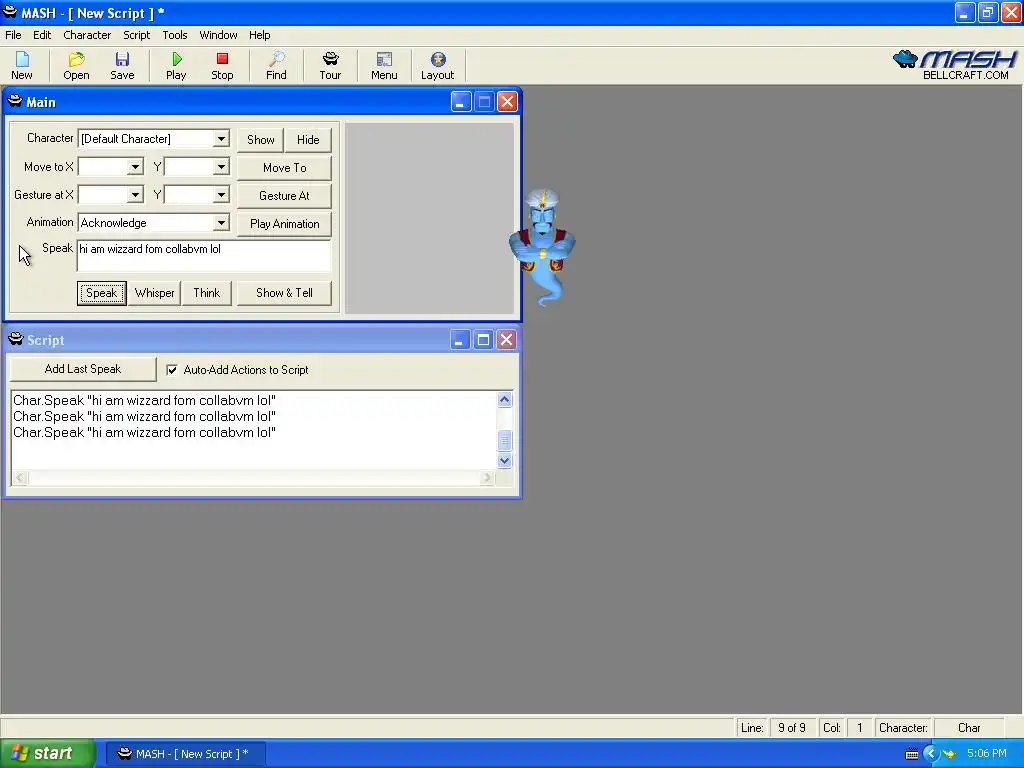1024x768 pixels.
Task: Click the script scrollbar down arrow
Action: click(x=504, y=460)
